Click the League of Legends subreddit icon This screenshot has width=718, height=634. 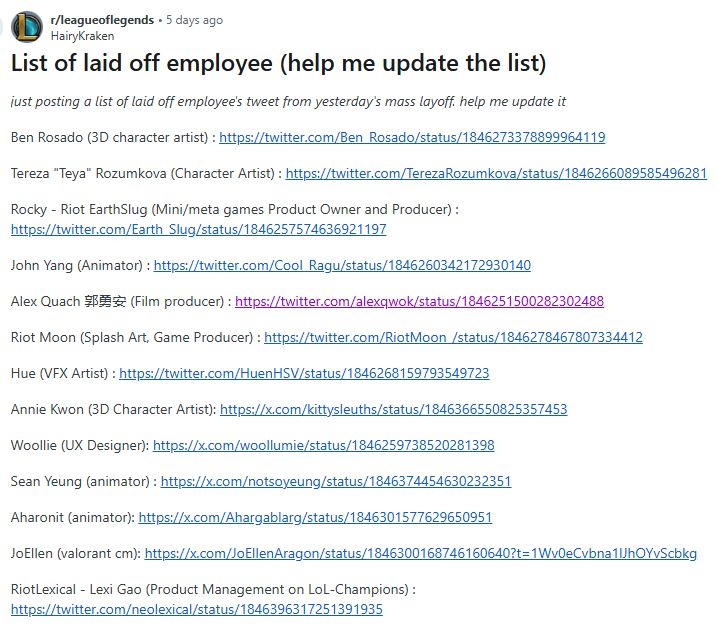tap(27, 27)
